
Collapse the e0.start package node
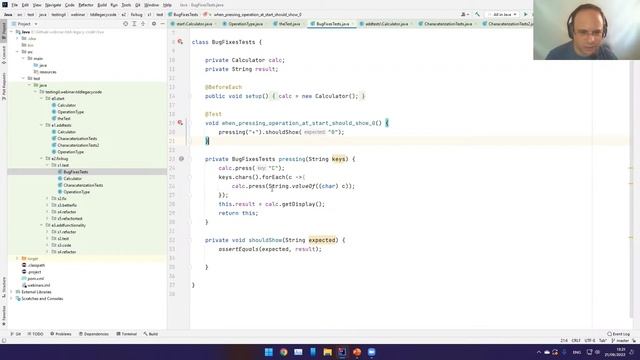click(x=42, y=98)
